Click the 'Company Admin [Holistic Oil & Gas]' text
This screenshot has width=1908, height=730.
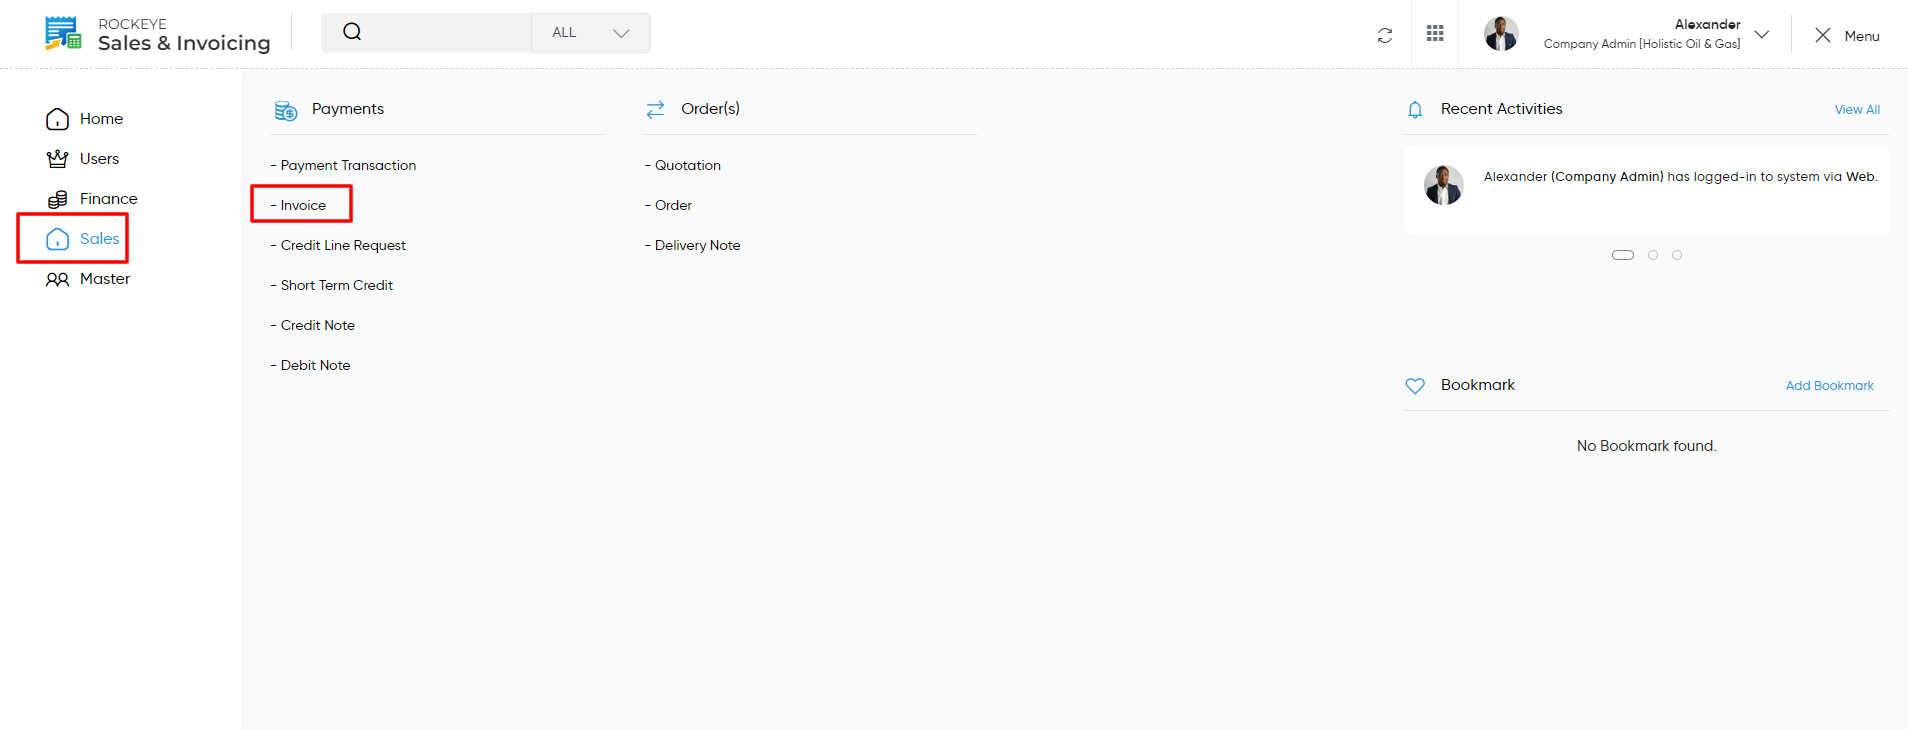(1642, 44)
